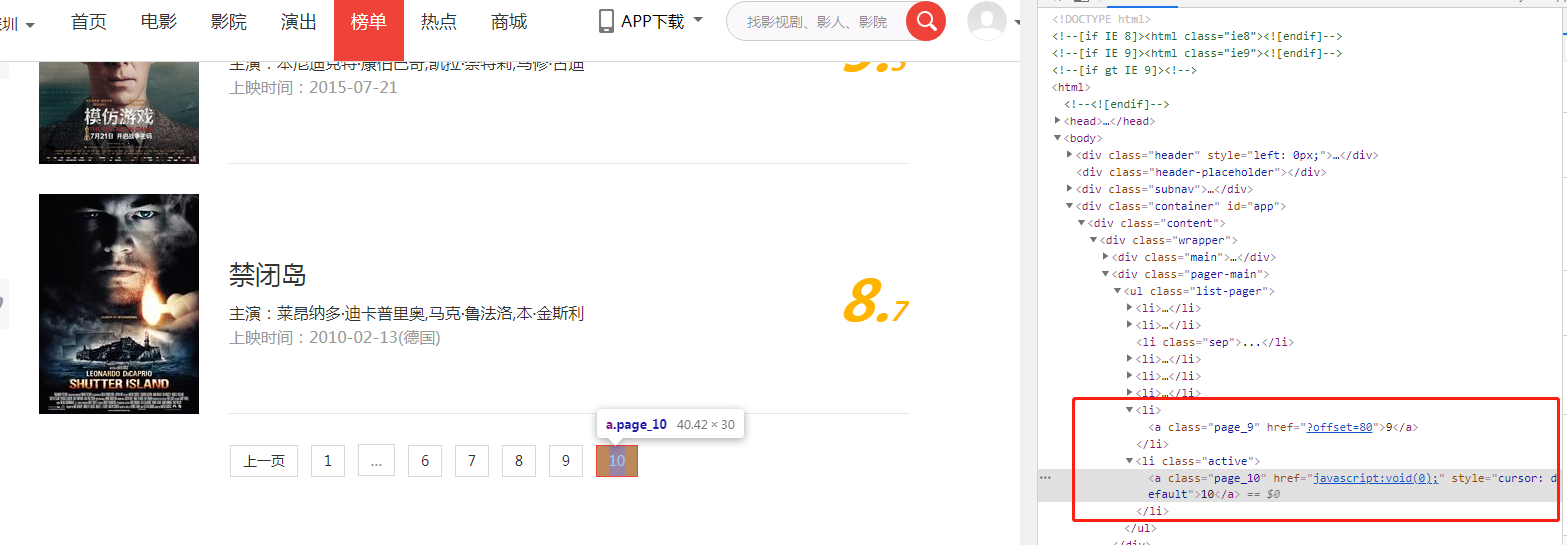Click the 禁闭岛 score 8.7
Image resolution: width=1567 pixels, height=545 pixels.
pos(875,302)
